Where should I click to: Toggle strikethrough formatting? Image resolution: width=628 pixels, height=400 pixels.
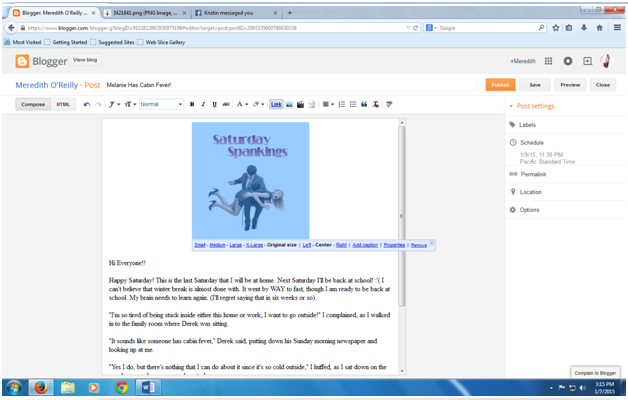226,105
